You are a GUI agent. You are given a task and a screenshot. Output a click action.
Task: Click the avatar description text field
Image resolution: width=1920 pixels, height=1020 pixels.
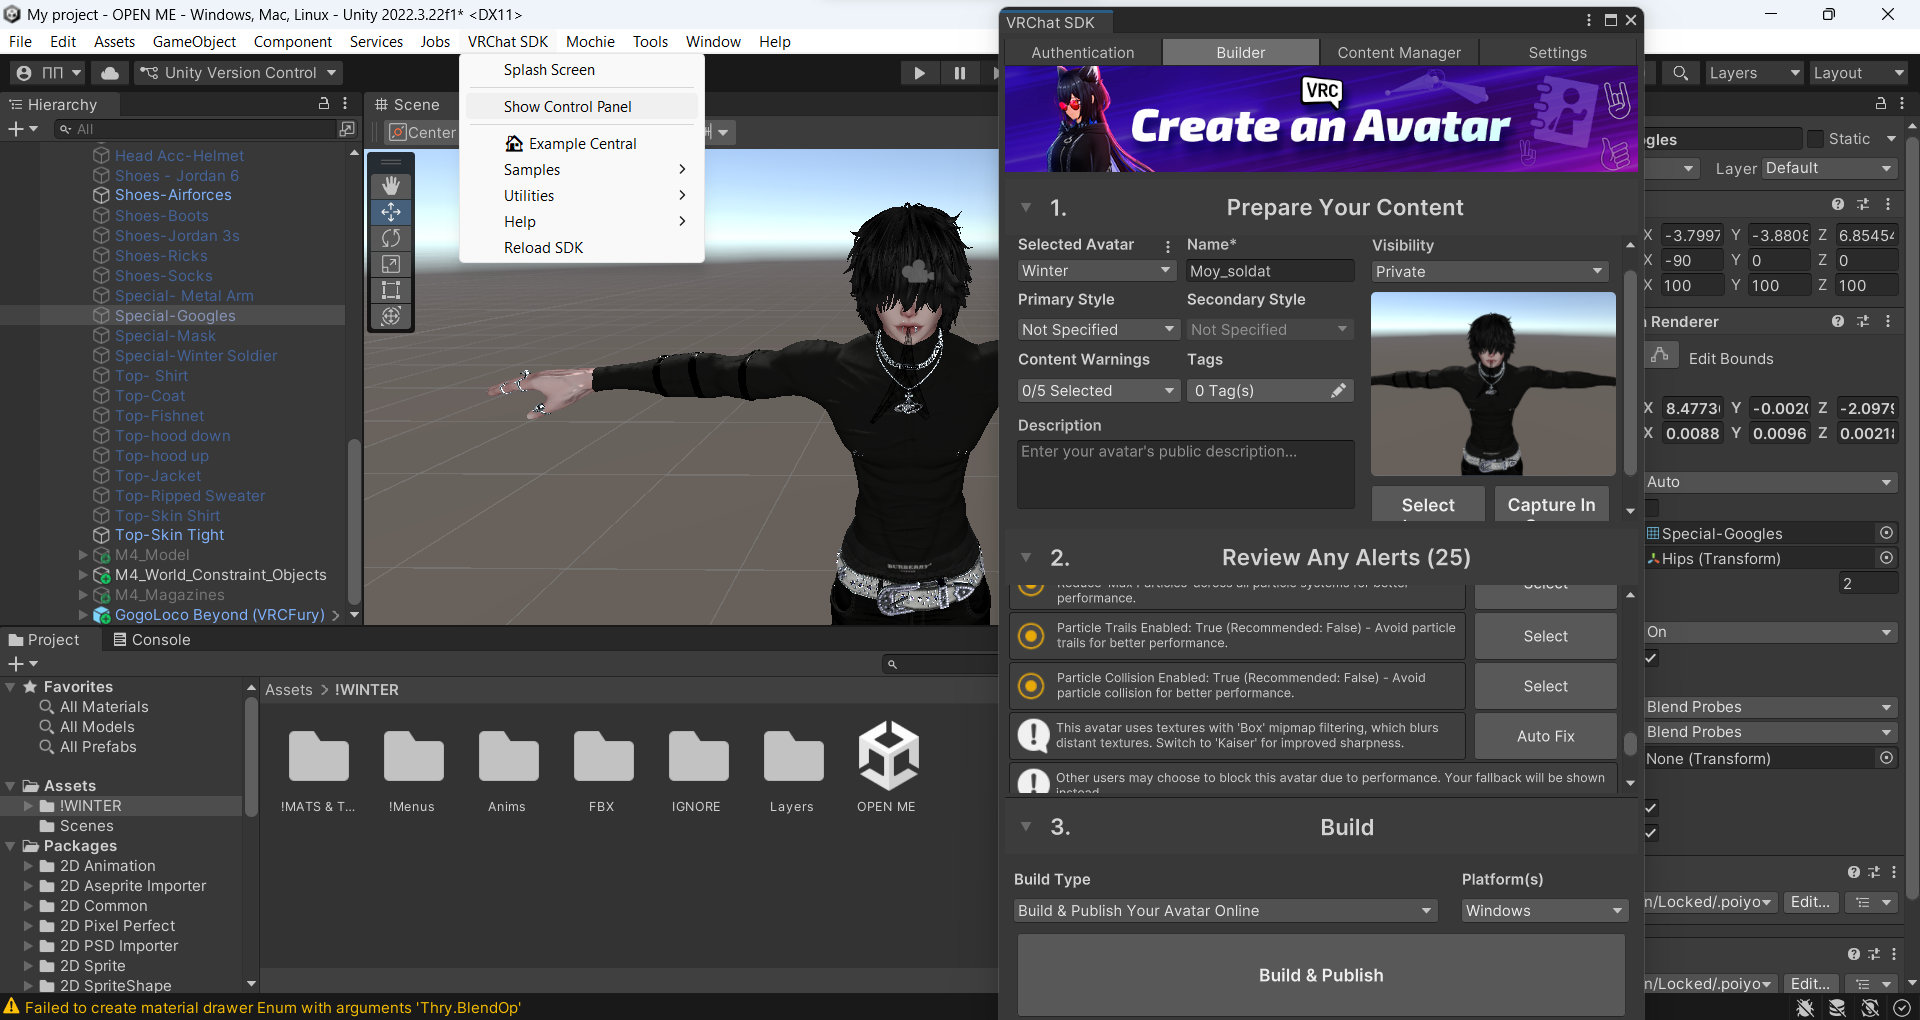(x=1185, y=475)
